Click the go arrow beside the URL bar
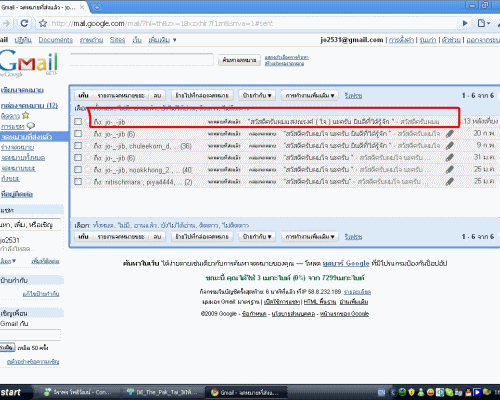Screen dimensions: 500x400 pyautogui.click(x=465, y=23)
